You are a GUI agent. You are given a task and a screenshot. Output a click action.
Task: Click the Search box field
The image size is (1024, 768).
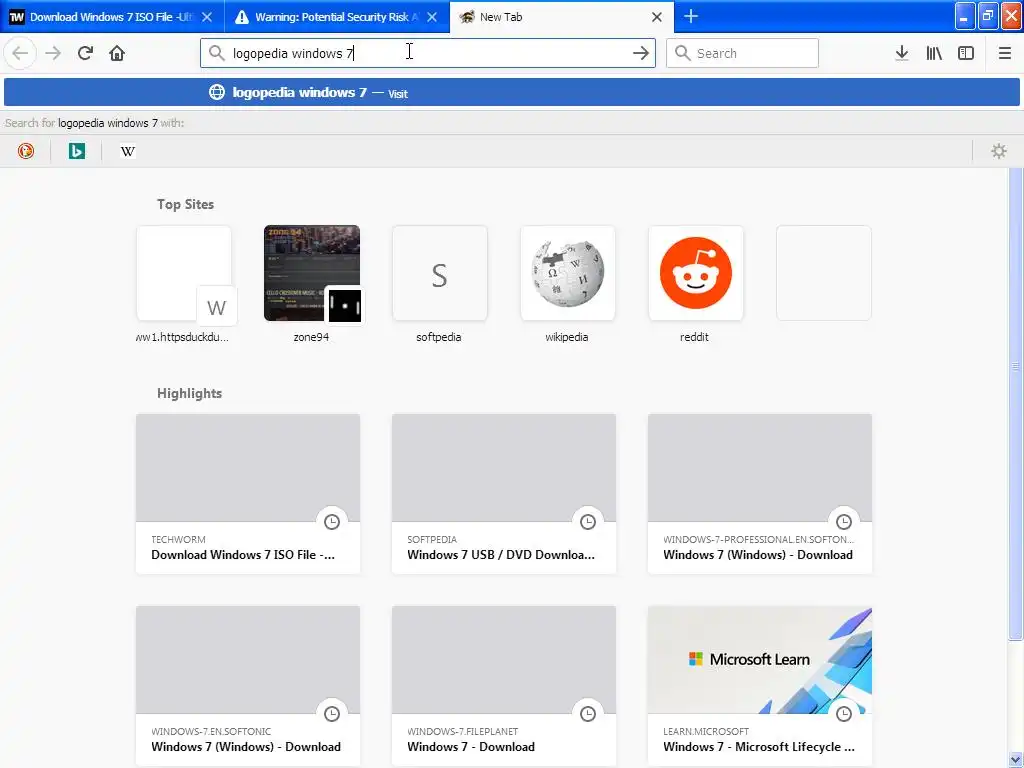pyautogui.click(x=742, y=53)
